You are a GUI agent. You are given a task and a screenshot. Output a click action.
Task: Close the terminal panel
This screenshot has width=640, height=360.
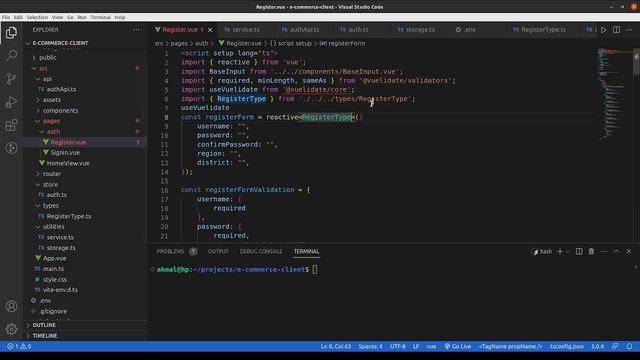tap(629, 251)
